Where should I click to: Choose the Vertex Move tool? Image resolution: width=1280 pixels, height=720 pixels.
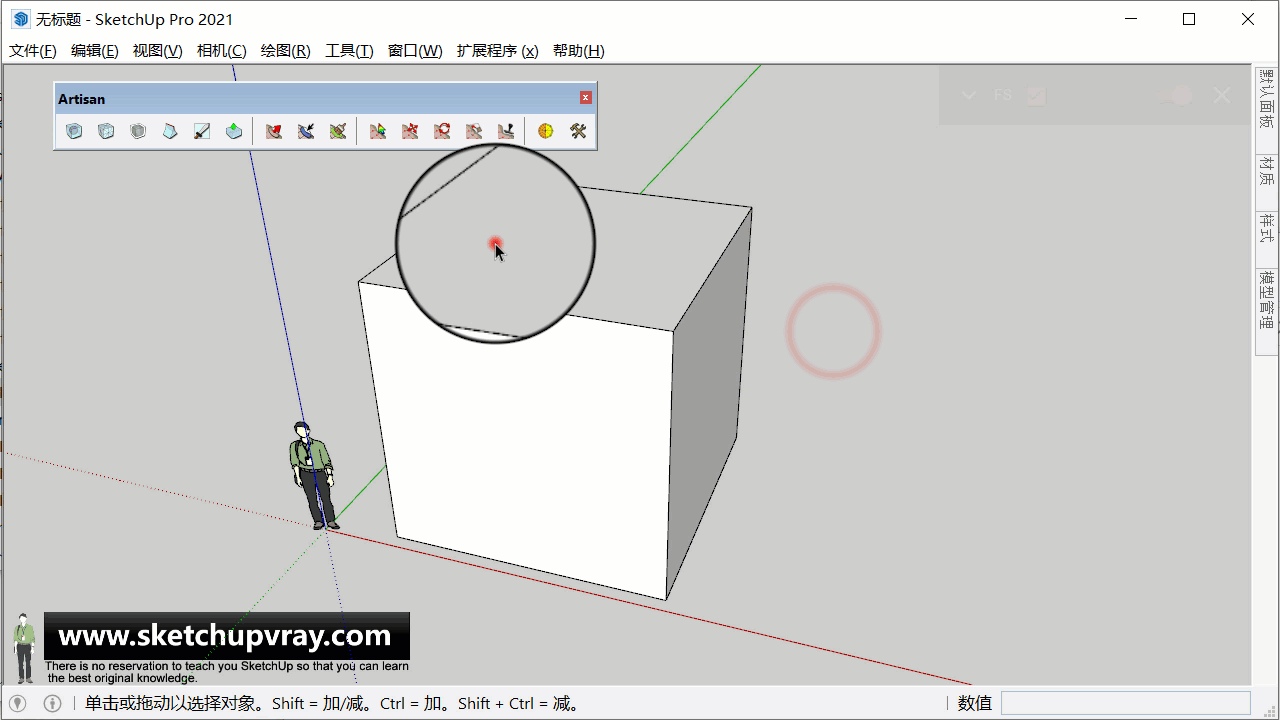[x=410, y=131]
